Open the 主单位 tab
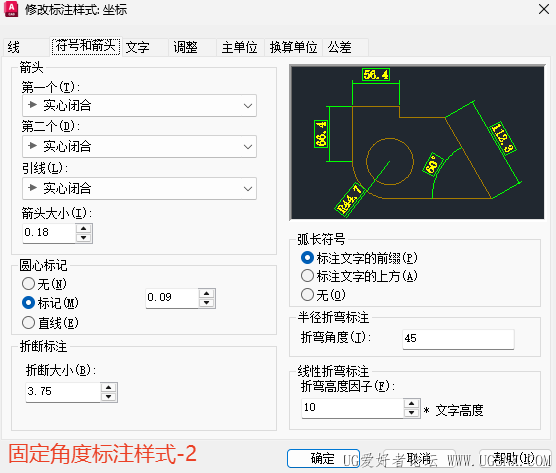The width and height of the screenshot is (556, 473). [x=240, y=47]
